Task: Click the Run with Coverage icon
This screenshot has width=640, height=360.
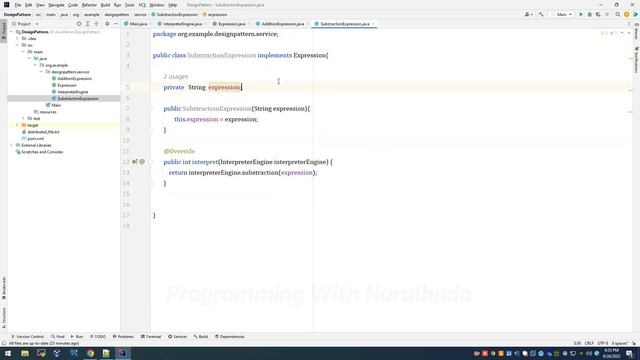Action: click(x=598, y=14)
